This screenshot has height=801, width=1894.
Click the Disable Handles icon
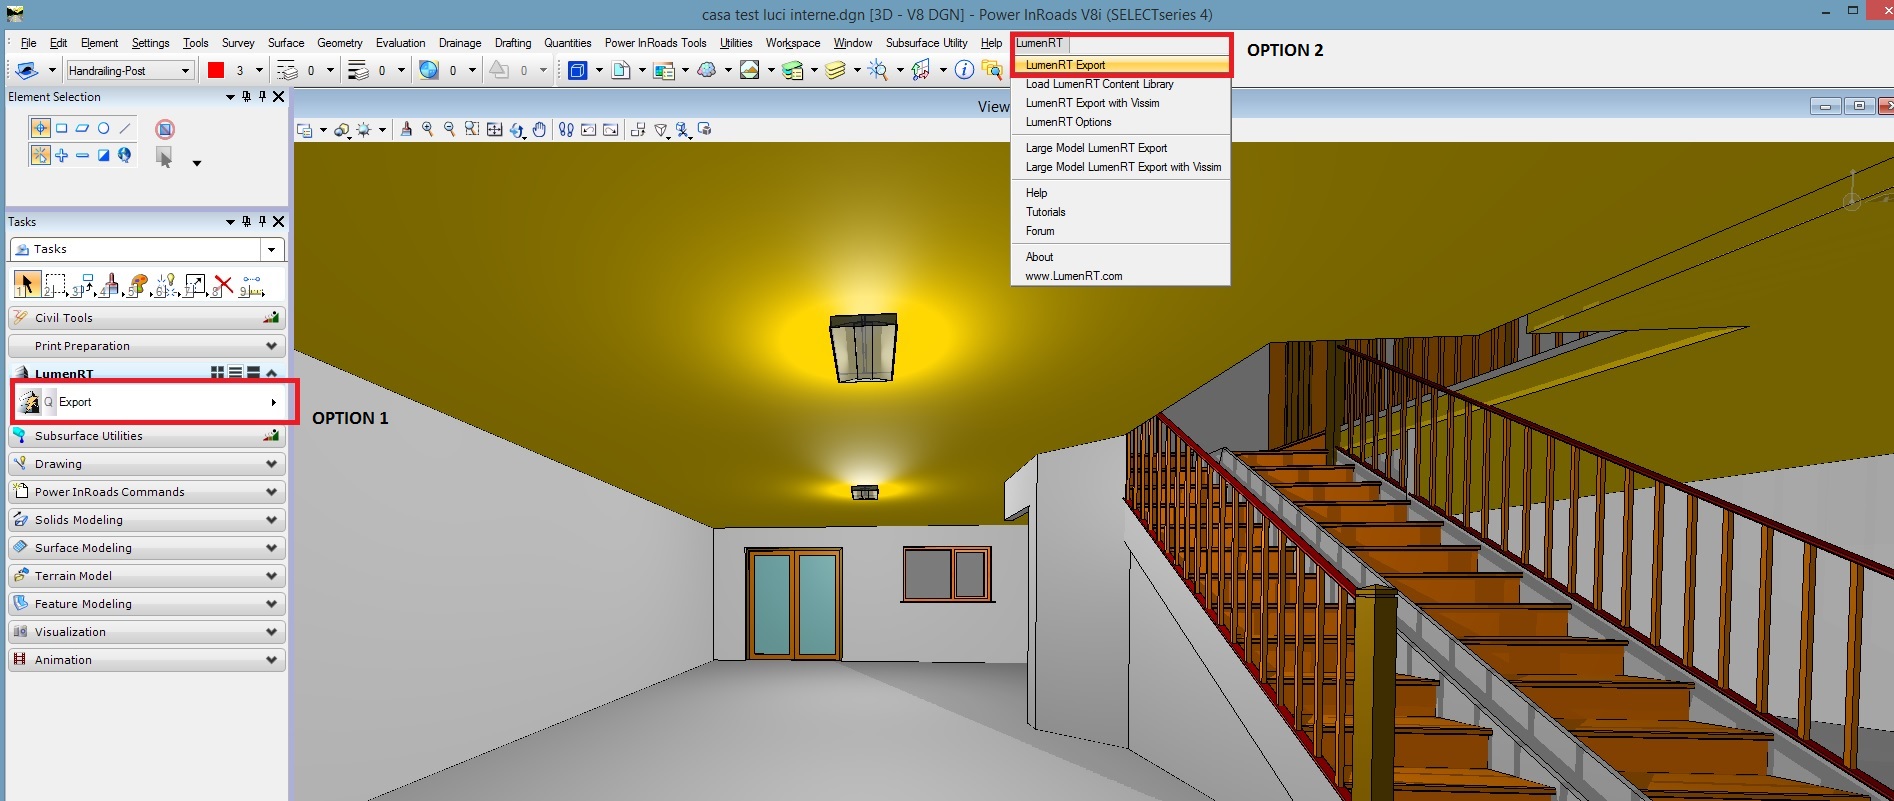click(165, 129)
